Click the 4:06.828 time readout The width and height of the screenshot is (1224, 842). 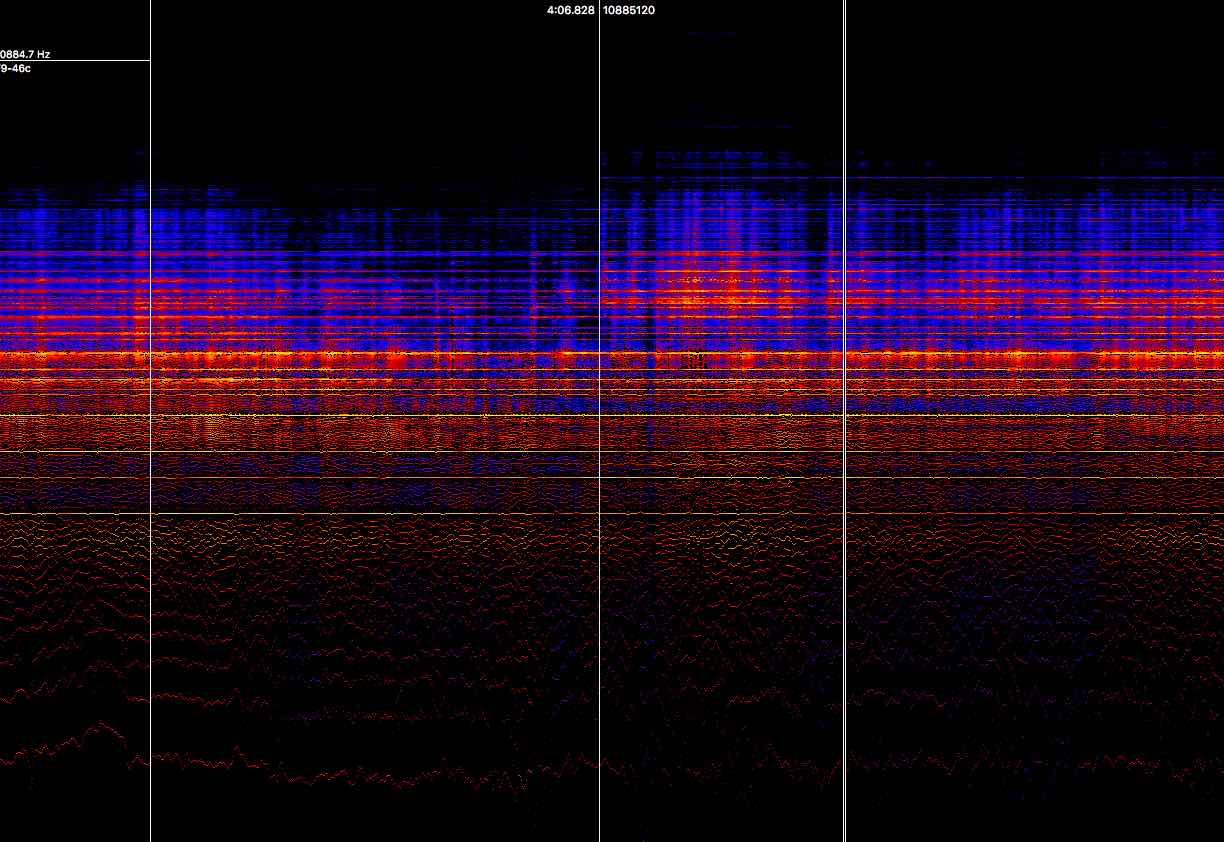tap(571, 10)
